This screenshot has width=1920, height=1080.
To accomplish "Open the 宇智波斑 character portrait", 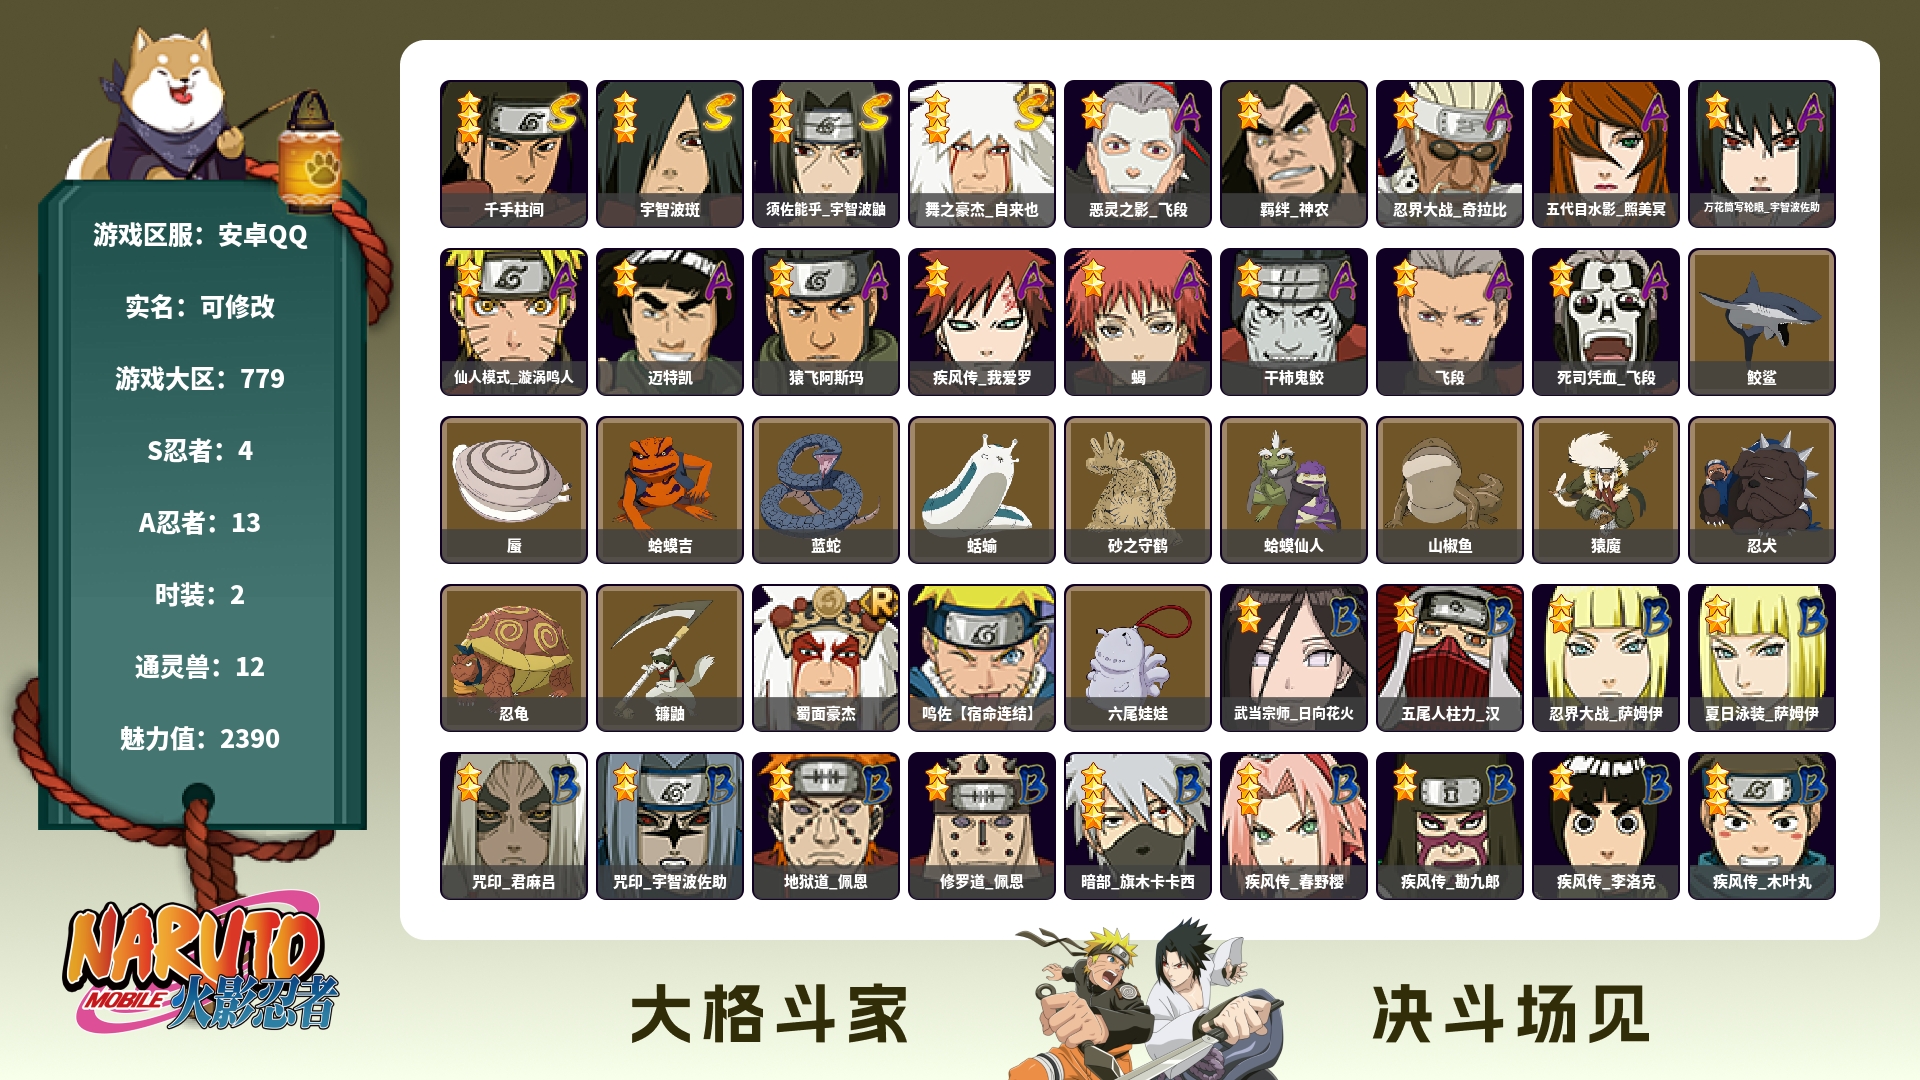I will tap(670, 154).
